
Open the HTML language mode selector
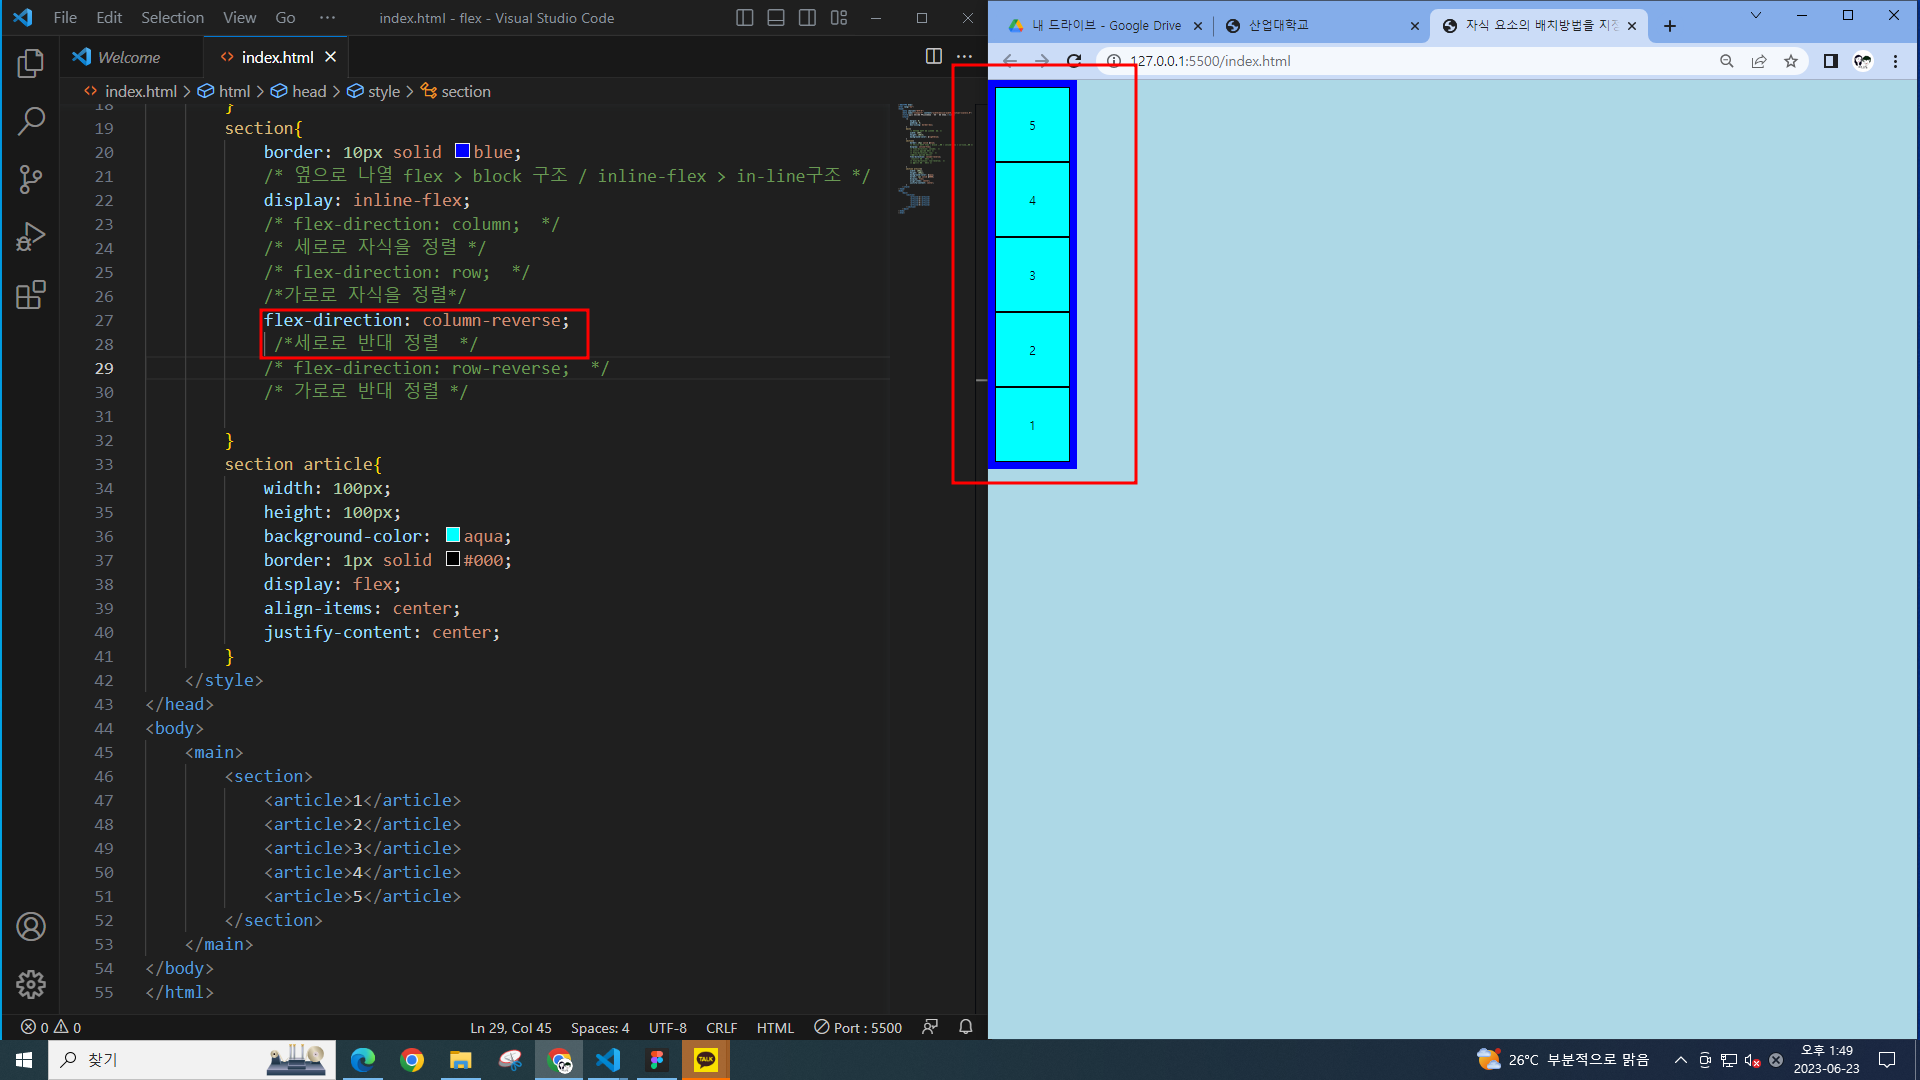[x=774, y=1028]
